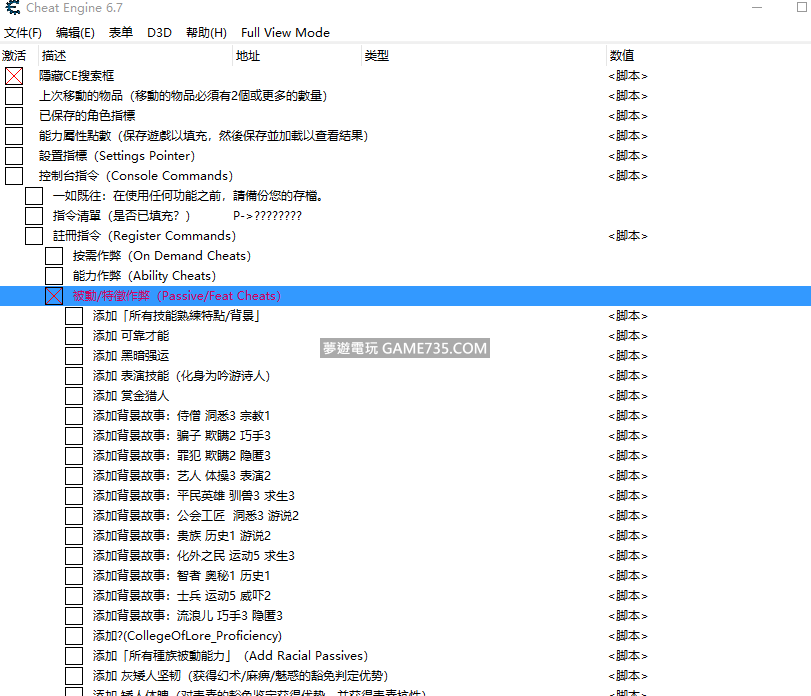Check 添加 表演技能 checkbox

[74, 376]
